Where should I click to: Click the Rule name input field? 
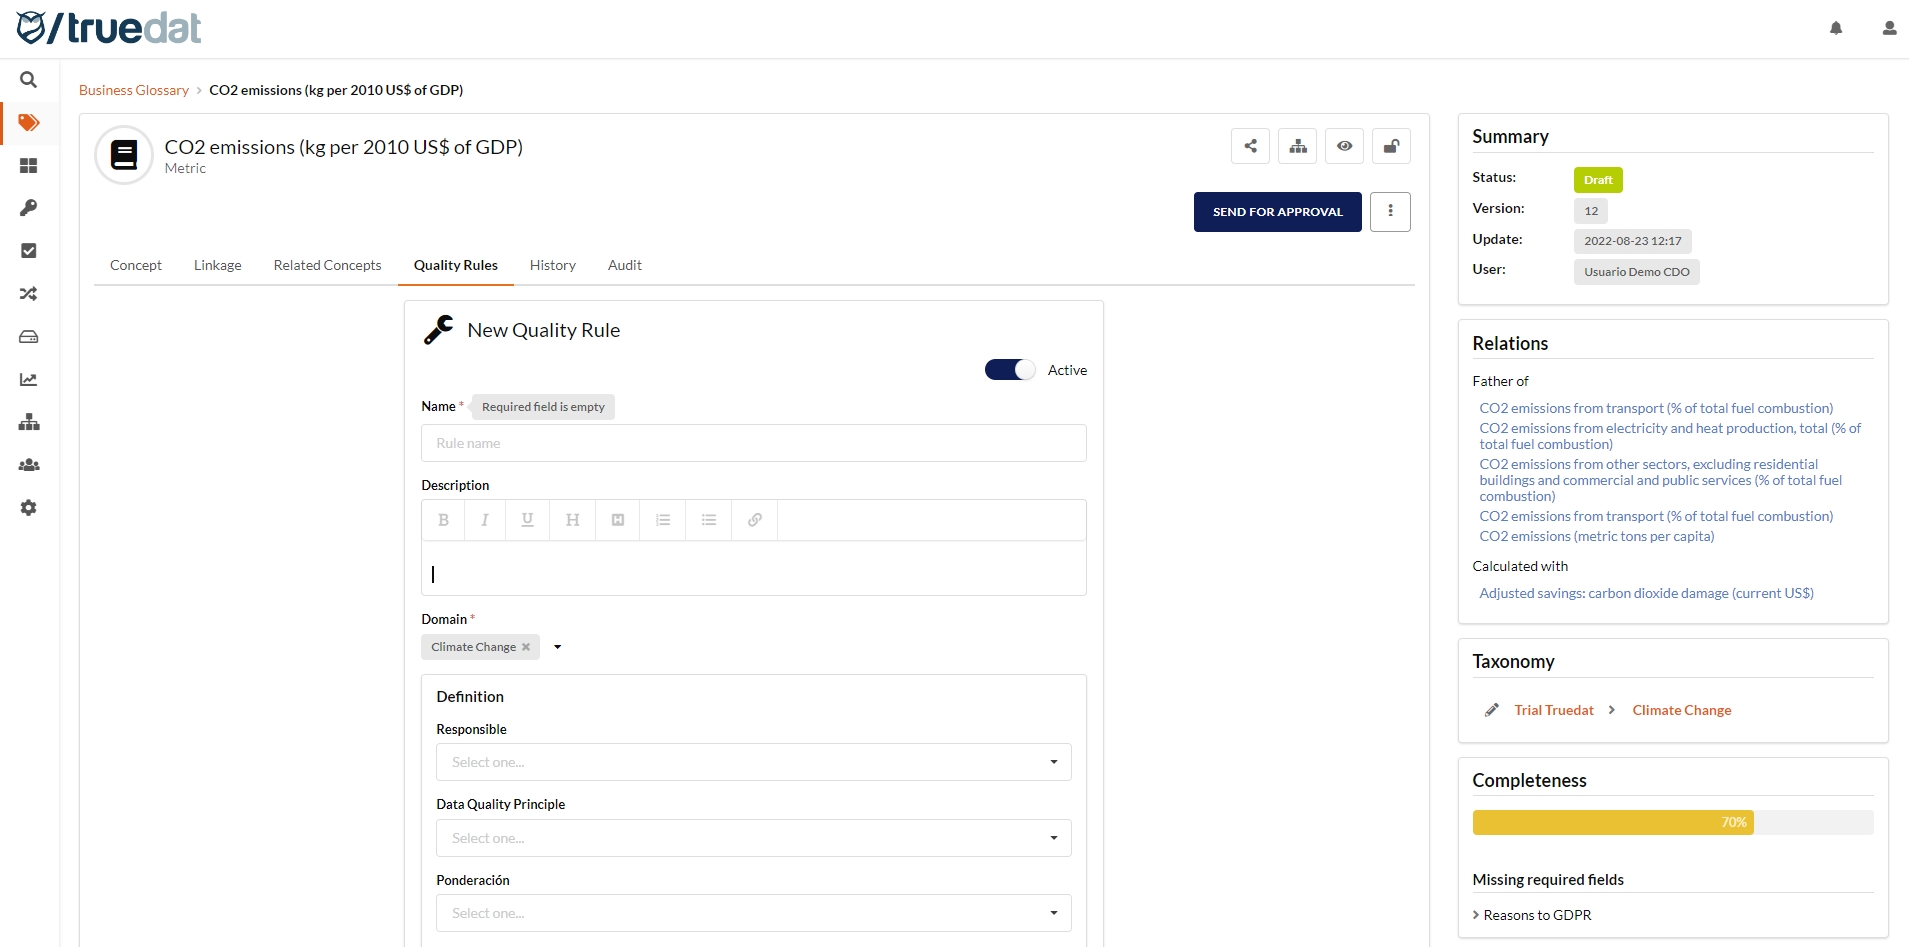pos(753,443)
